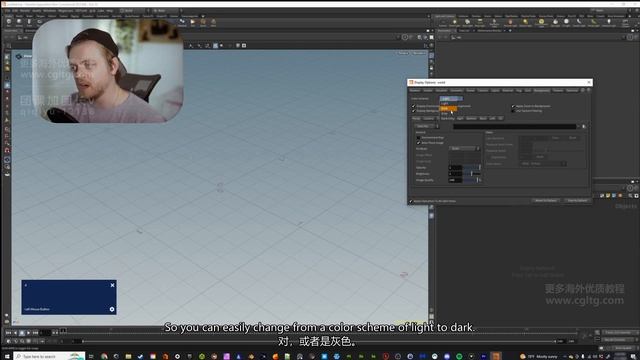The width and height of the screenshot is (640, 360).
Task: Click the Saturation value field
Action: point(455,168)
